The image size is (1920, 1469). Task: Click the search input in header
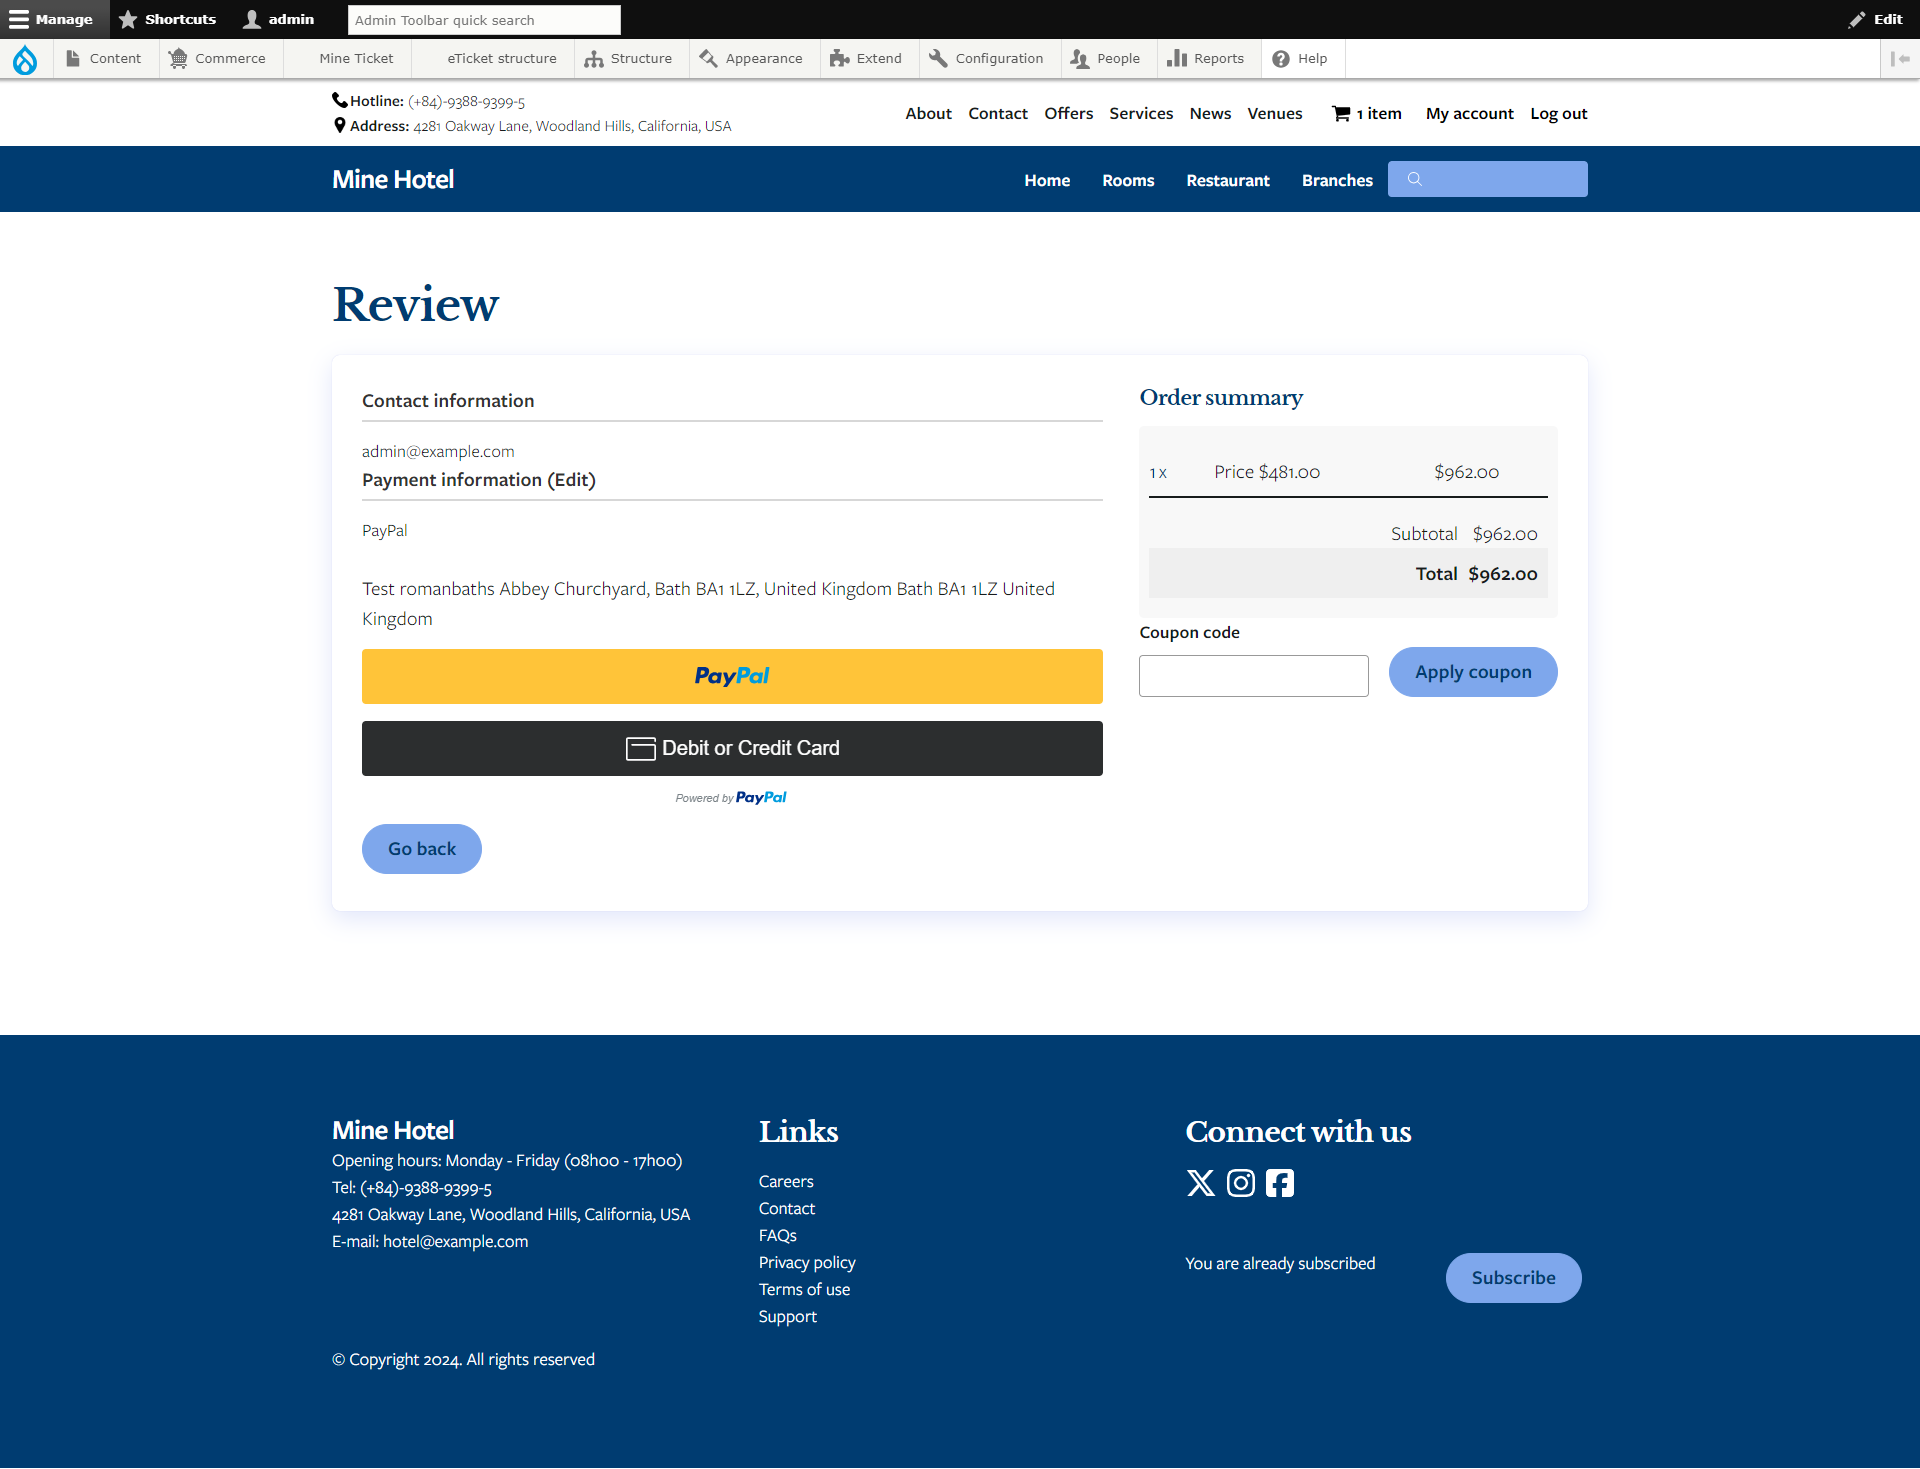(1488, 177)
